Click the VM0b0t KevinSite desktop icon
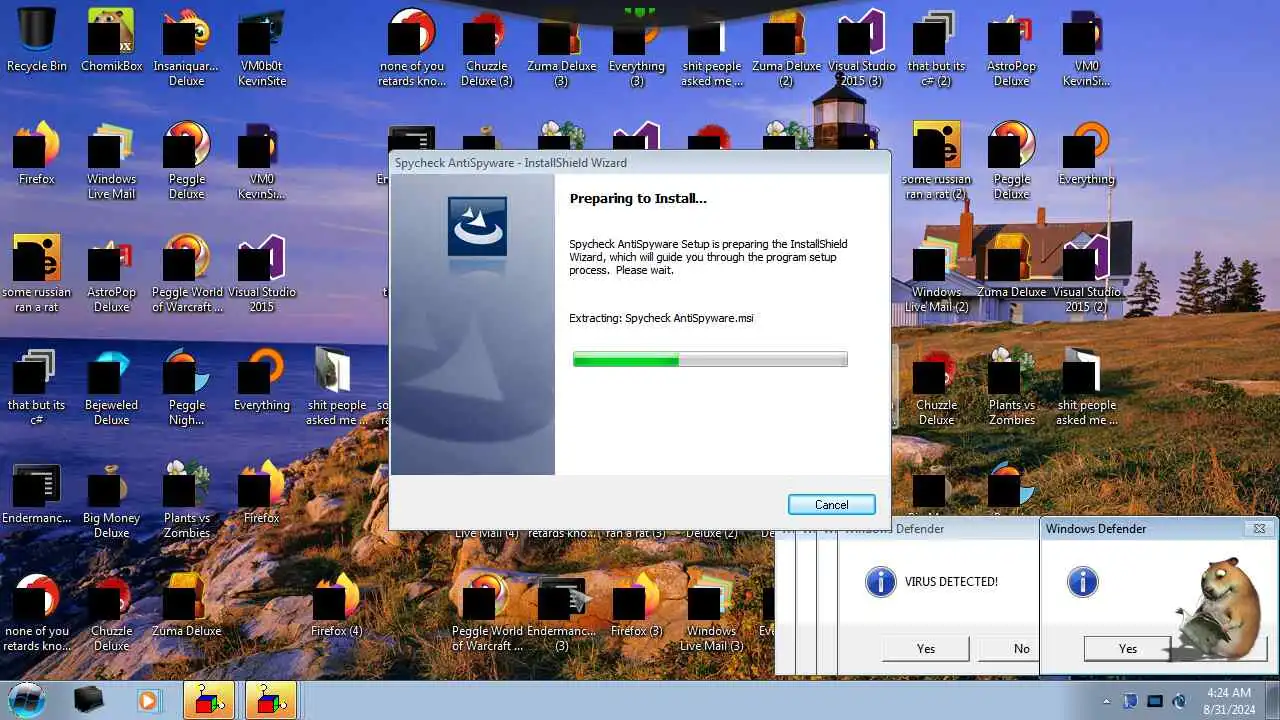This screenshot has height=720, width=1280. click(261, 47)
